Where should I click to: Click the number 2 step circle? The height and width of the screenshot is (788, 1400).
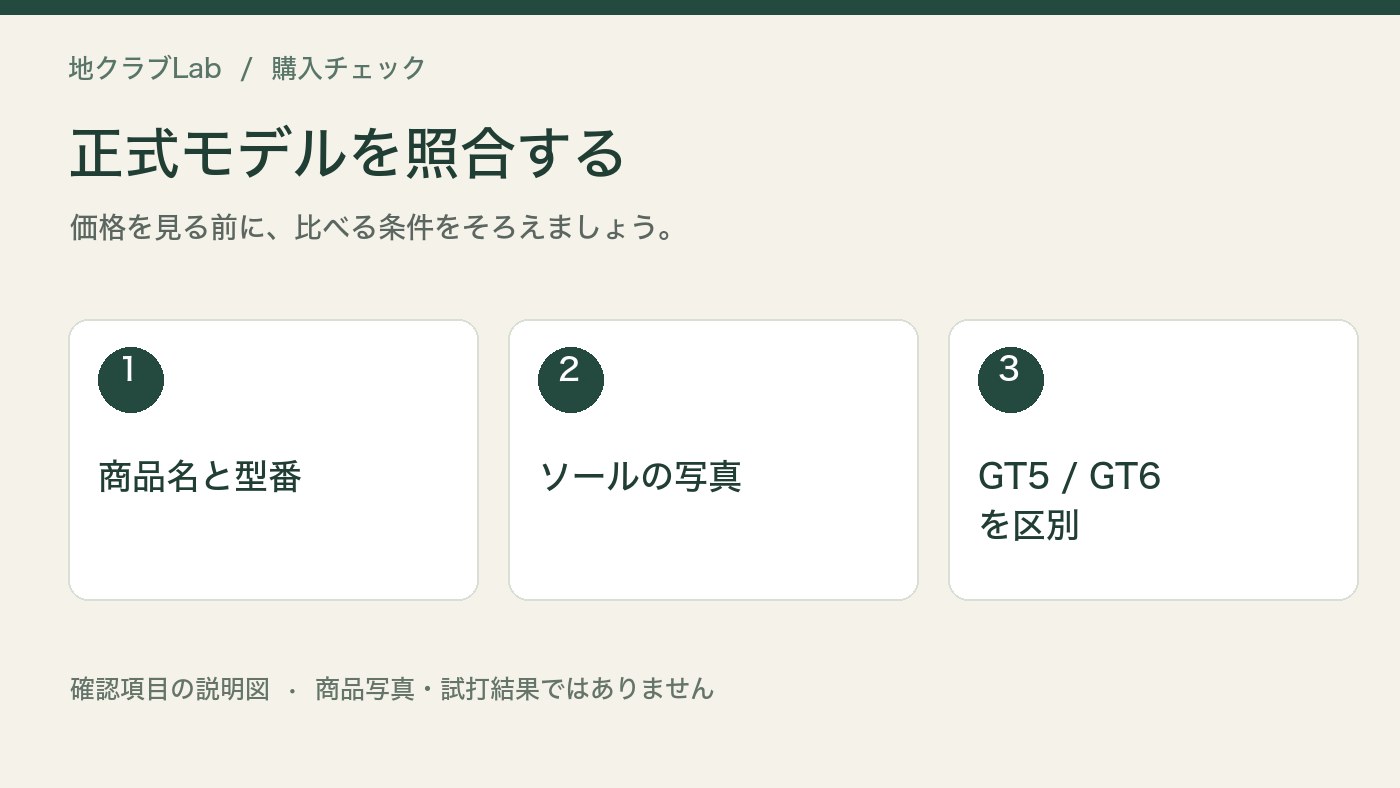tap(571, 380)
